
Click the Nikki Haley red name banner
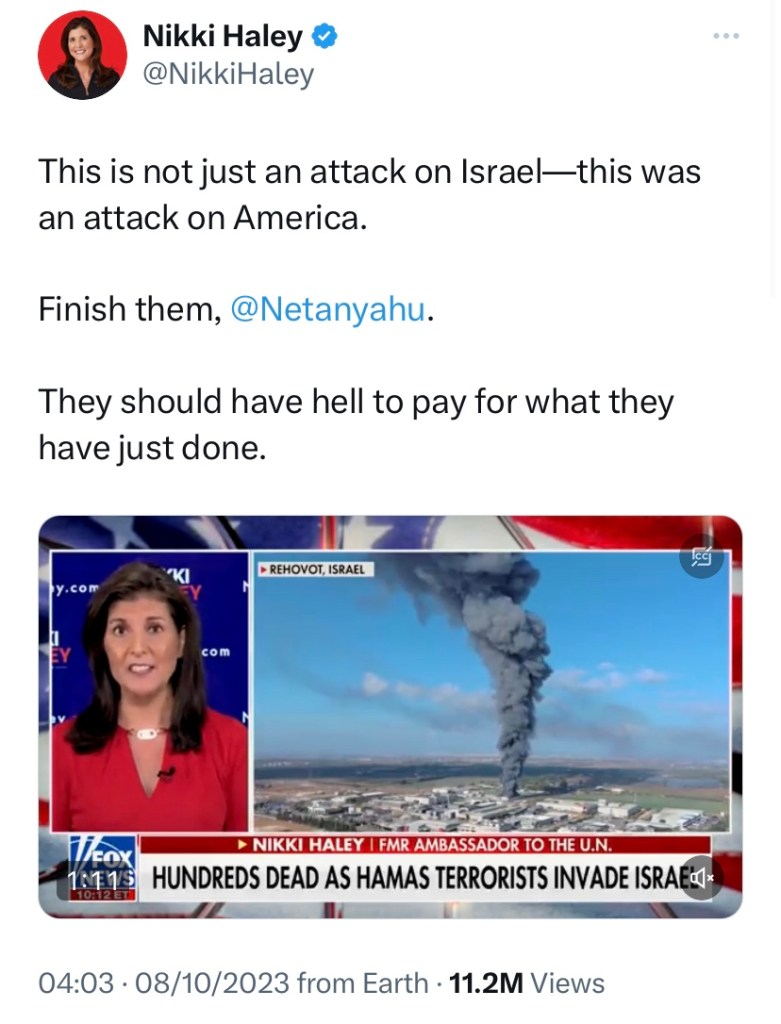click(425, 845)
